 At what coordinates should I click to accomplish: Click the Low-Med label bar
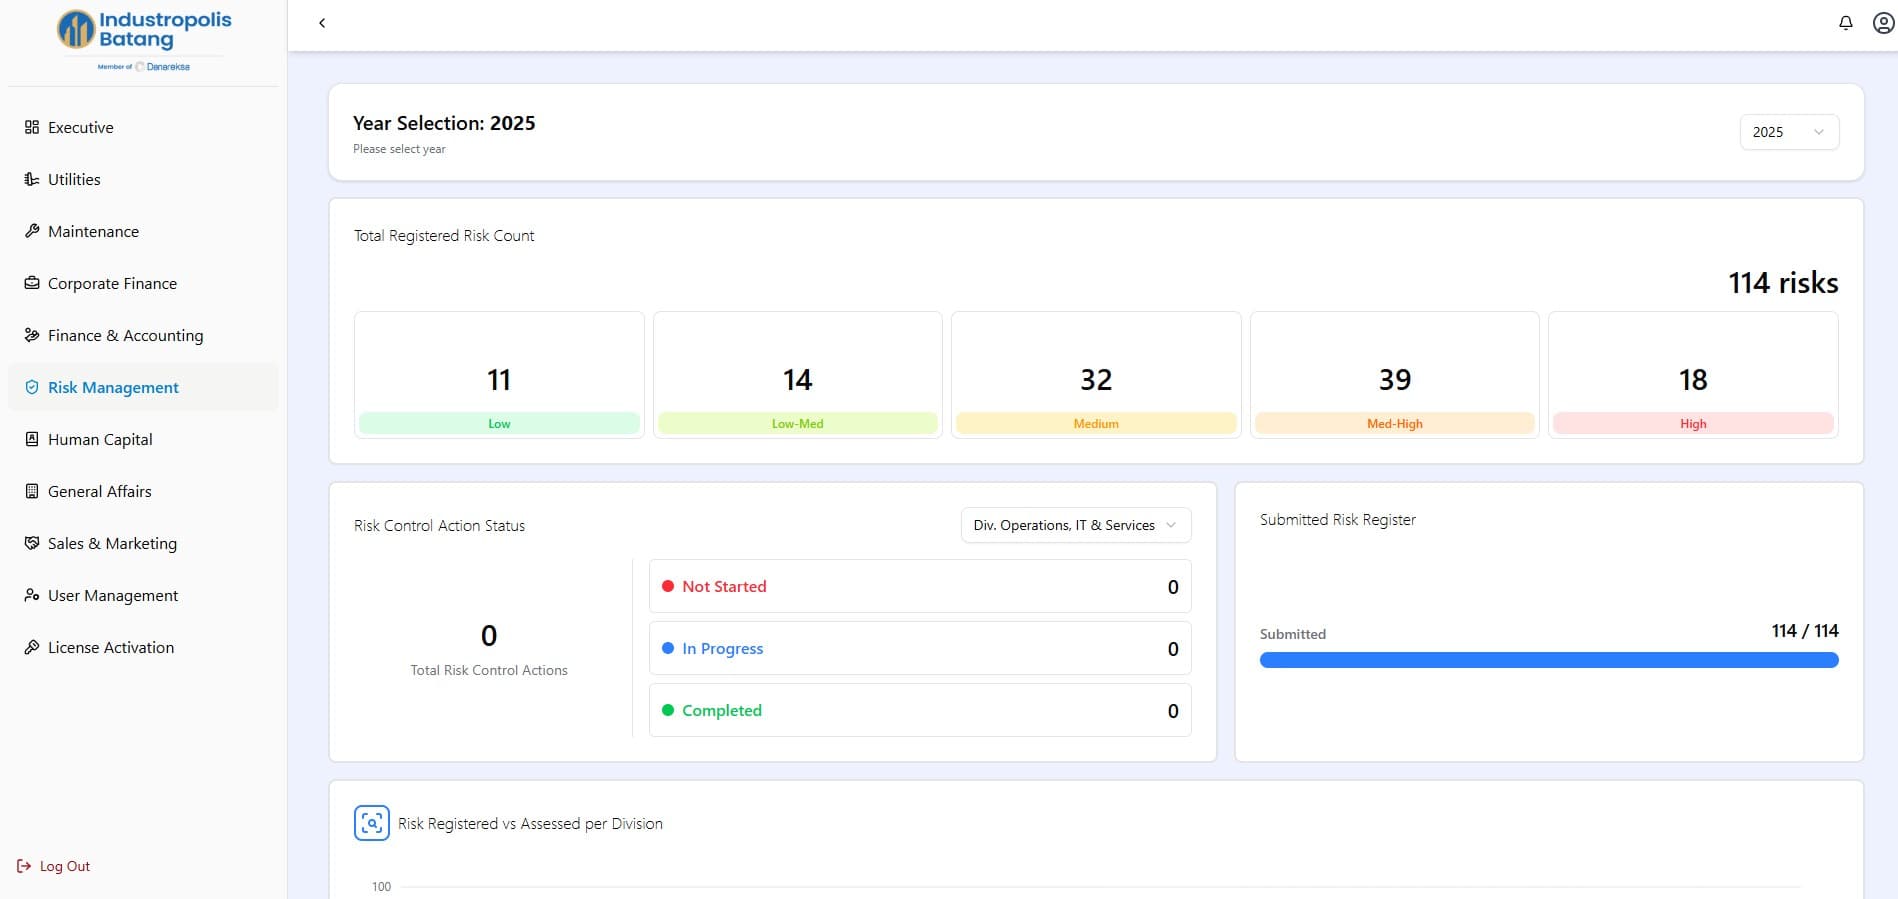(797, 423)
